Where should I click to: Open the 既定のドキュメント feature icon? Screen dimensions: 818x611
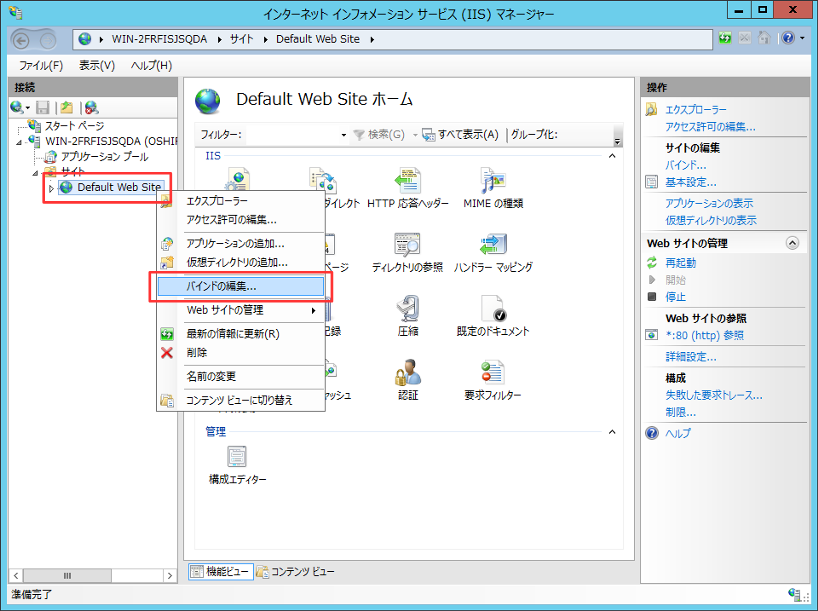(493, 316)
